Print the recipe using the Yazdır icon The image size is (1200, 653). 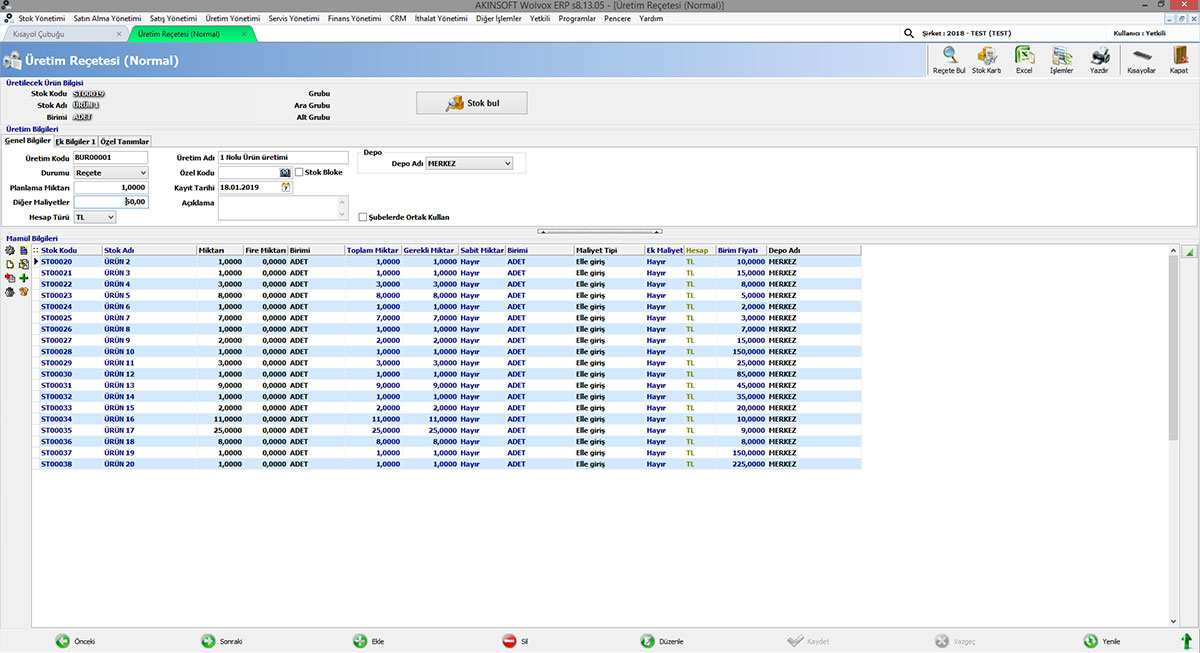1099,58
